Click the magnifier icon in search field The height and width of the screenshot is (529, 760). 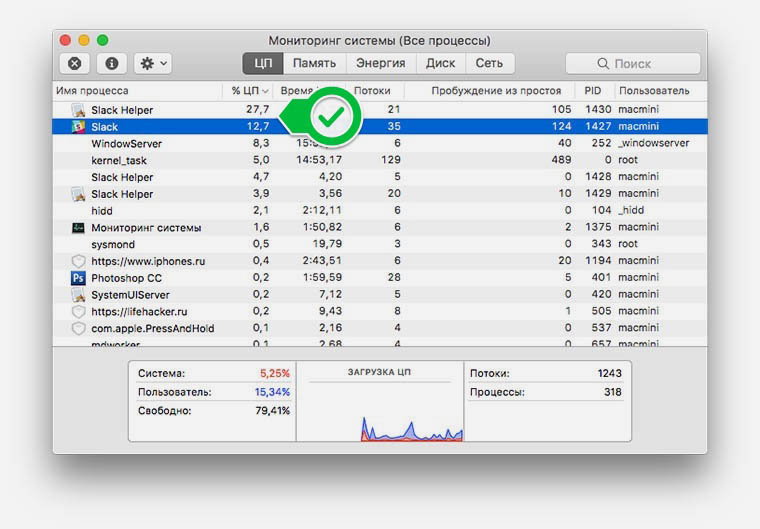[x=602, y=64]
